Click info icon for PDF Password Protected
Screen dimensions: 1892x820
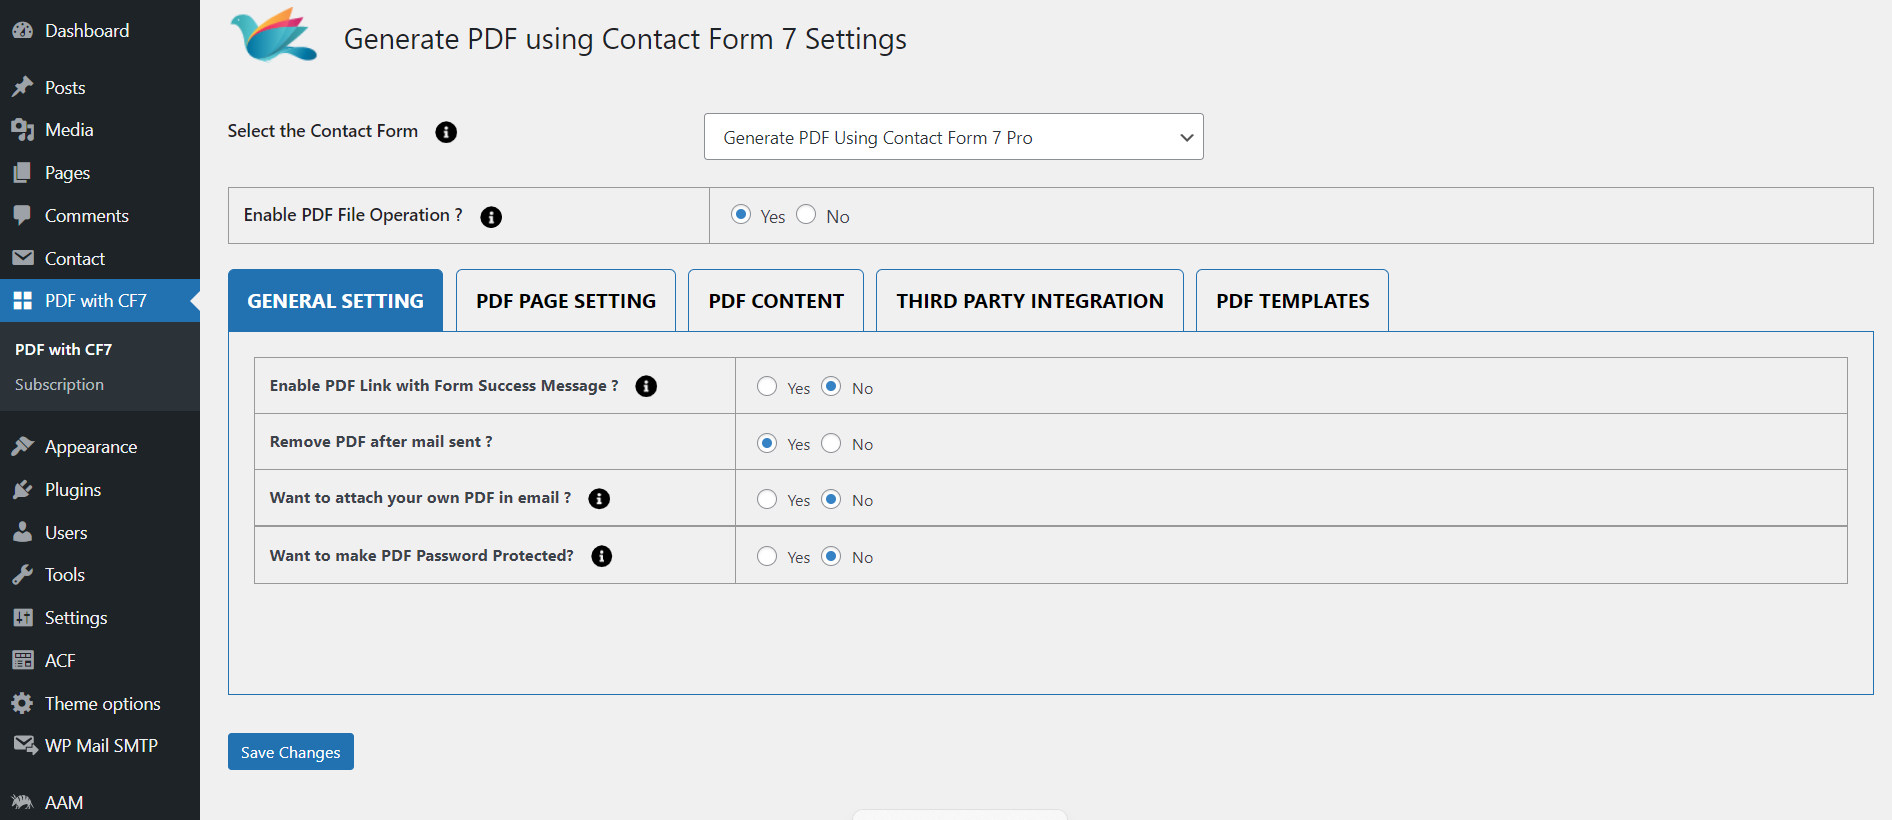[601, 556]
